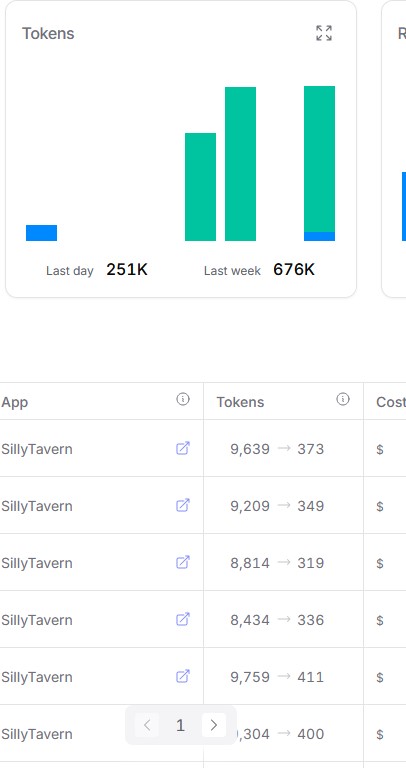406x768 pixels.
Task: Click the 8,814 → 319 tokens cell
Action: point(277,563)
